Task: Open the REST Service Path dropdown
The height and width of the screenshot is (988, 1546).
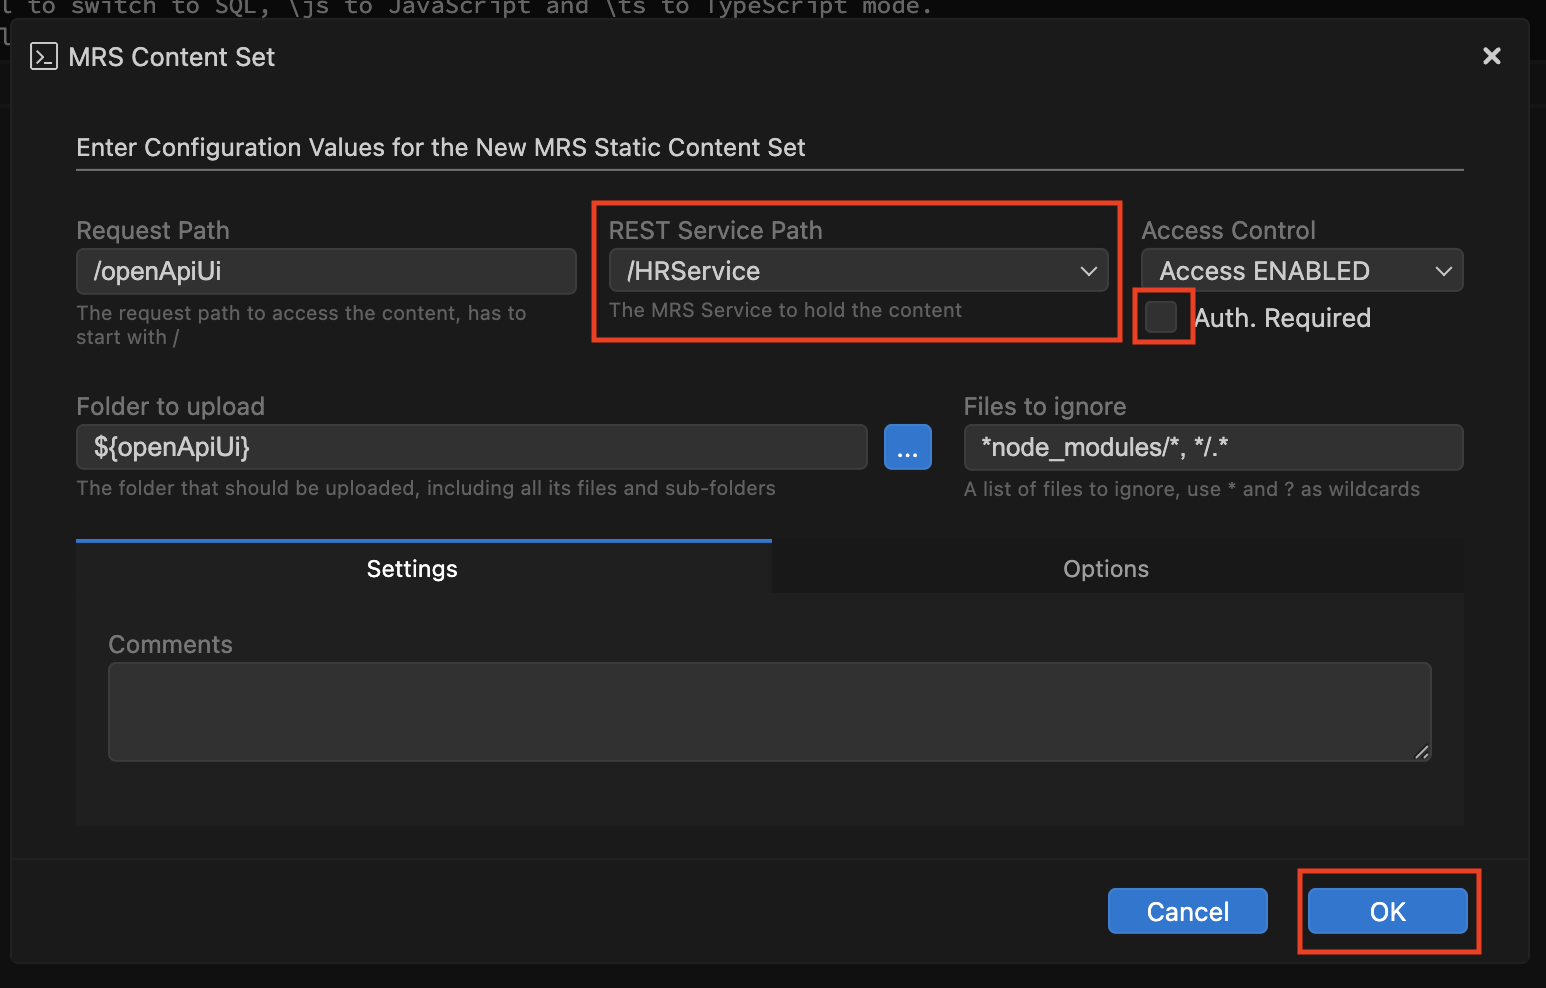Action: click(x=858, y=271)
